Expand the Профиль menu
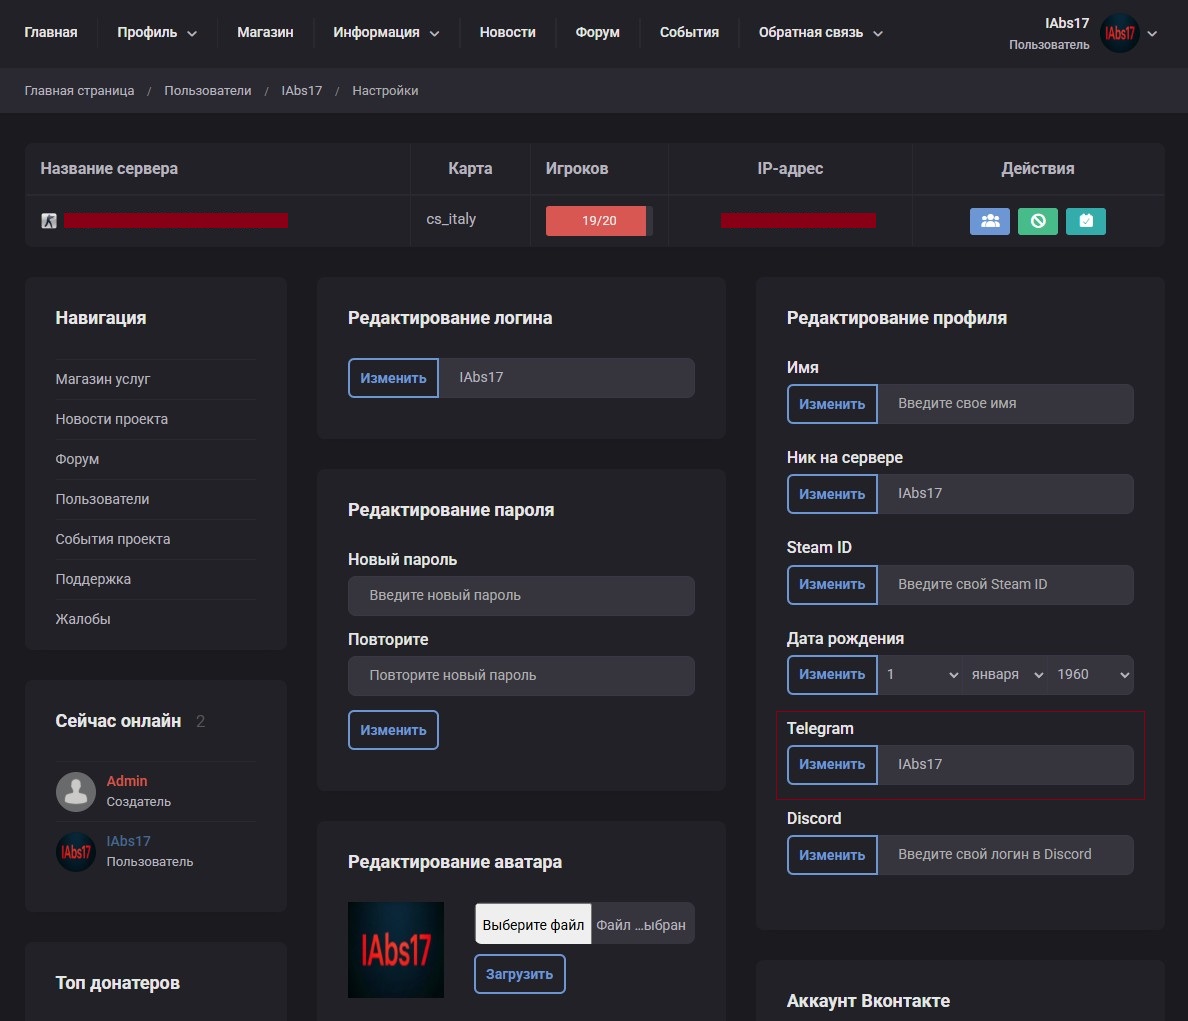This screenshot has width=1188, height=1021. tap(157, 33)
